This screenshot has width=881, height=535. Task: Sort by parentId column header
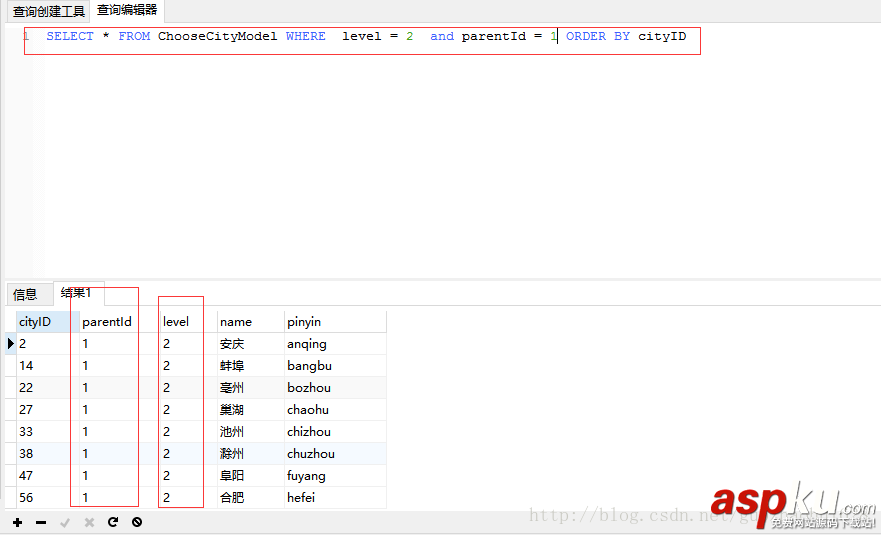pyautogui.click(x=120, y=322)
